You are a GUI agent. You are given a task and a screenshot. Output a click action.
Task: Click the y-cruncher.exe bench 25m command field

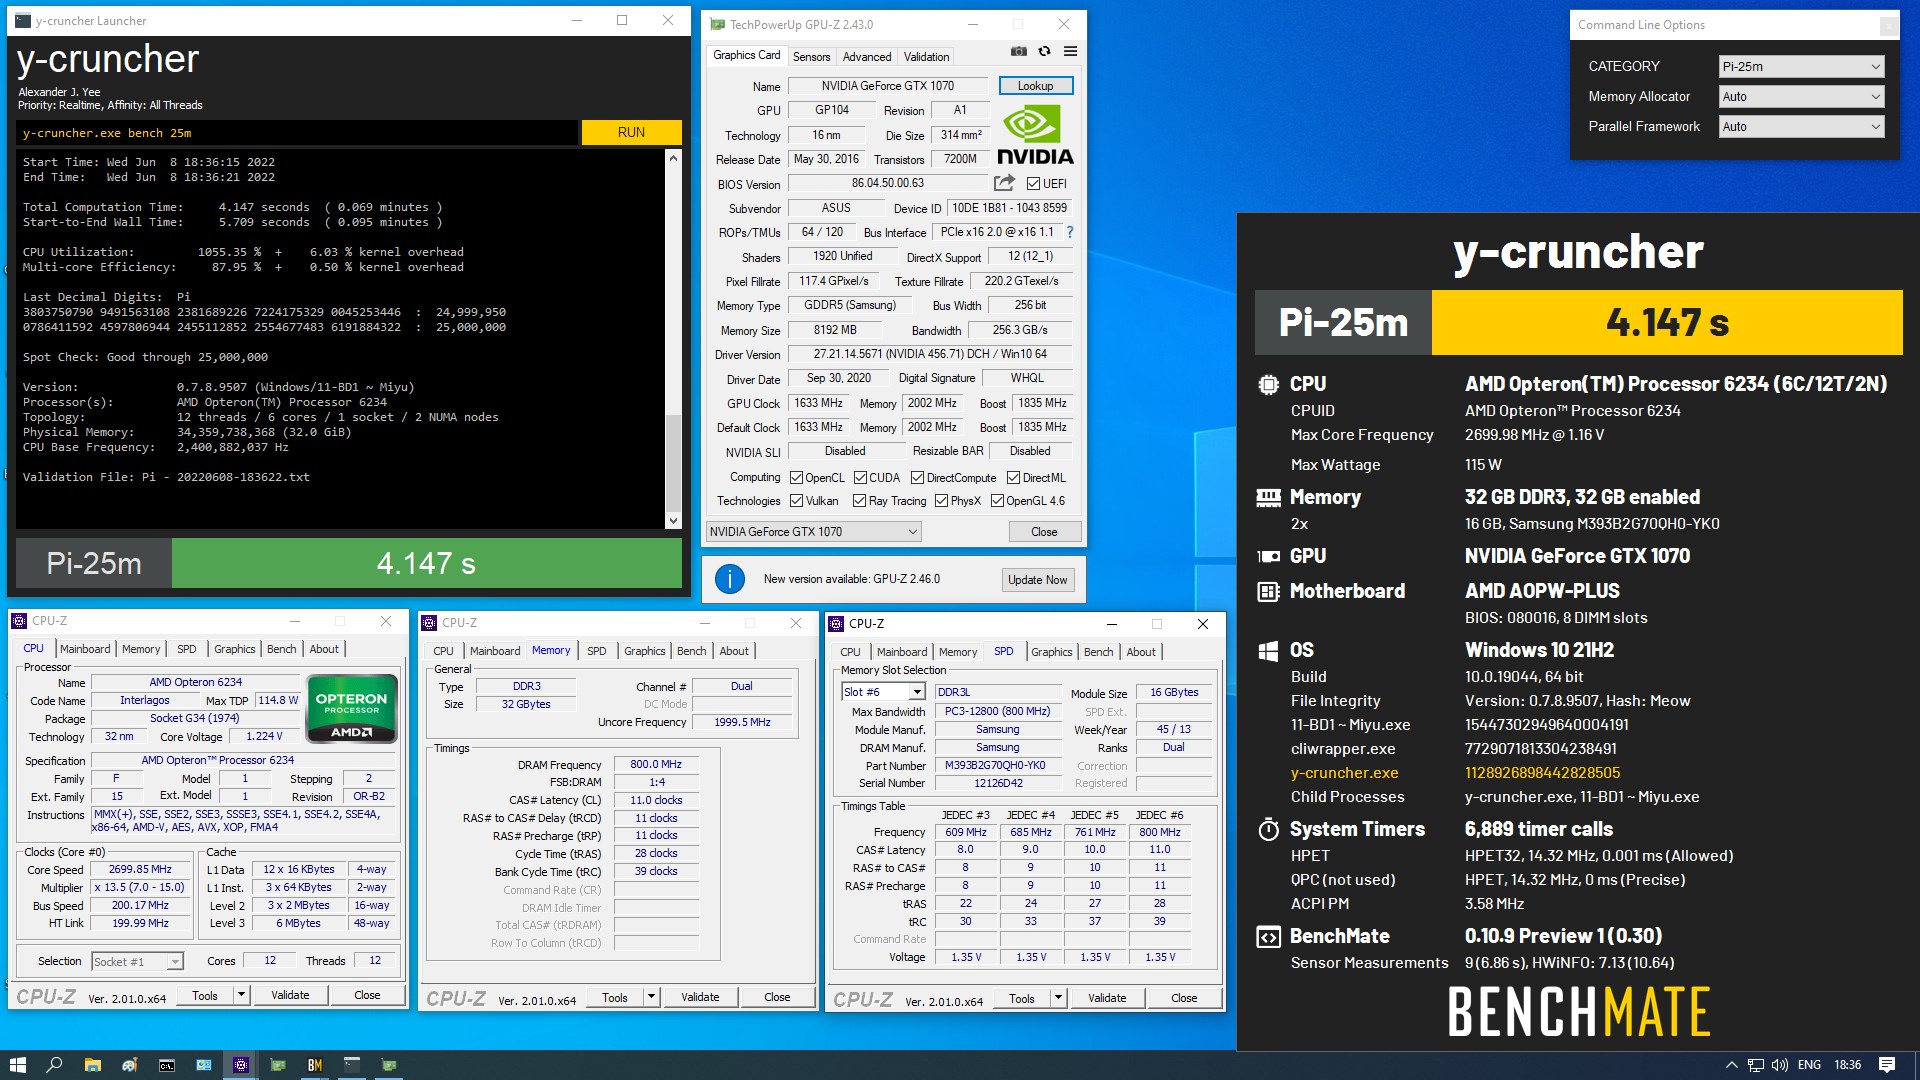(x=296, y=133)
